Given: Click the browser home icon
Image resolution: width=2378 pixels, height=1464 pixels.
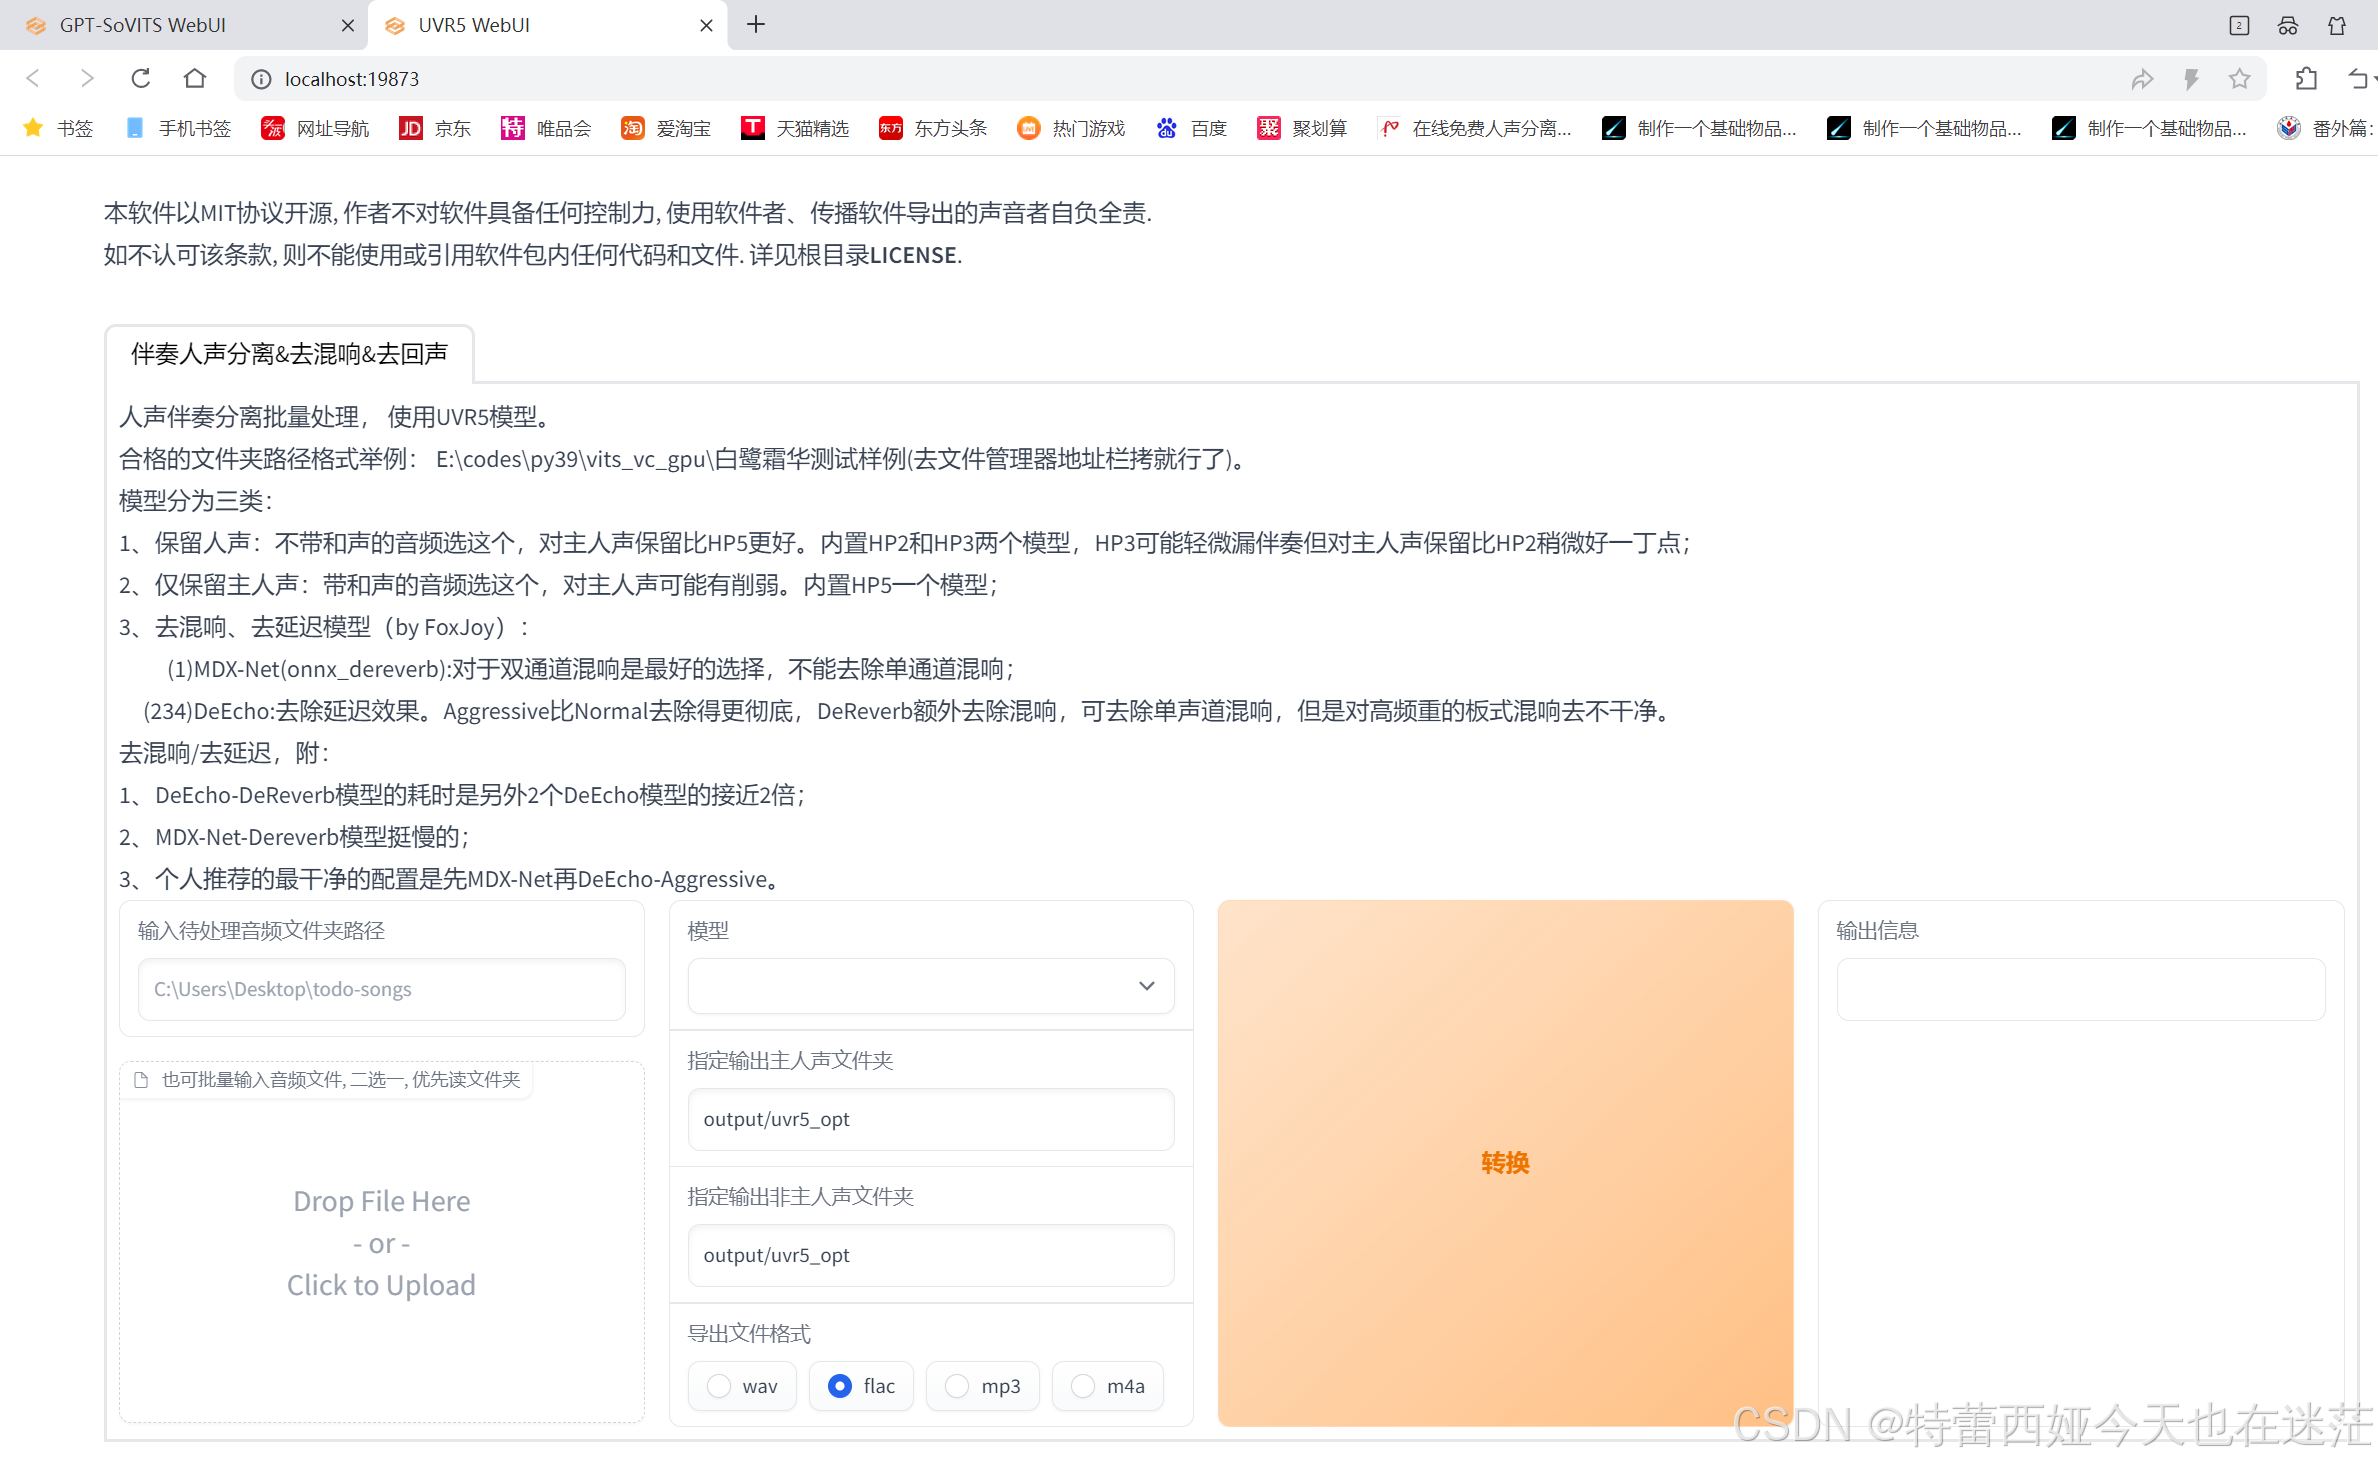Looking at the screenshot, I should click(x=195, y=78).
